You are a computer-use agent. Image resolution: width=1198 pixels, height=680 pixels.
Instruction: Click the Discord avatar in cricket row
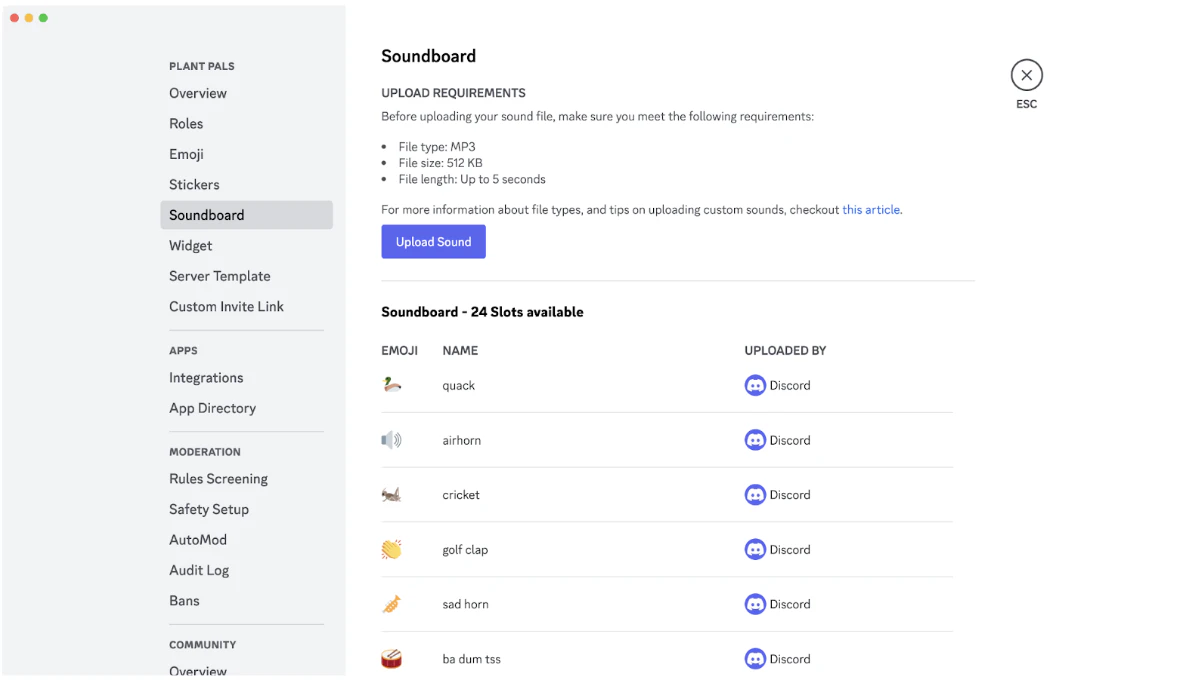coord(755,494)
